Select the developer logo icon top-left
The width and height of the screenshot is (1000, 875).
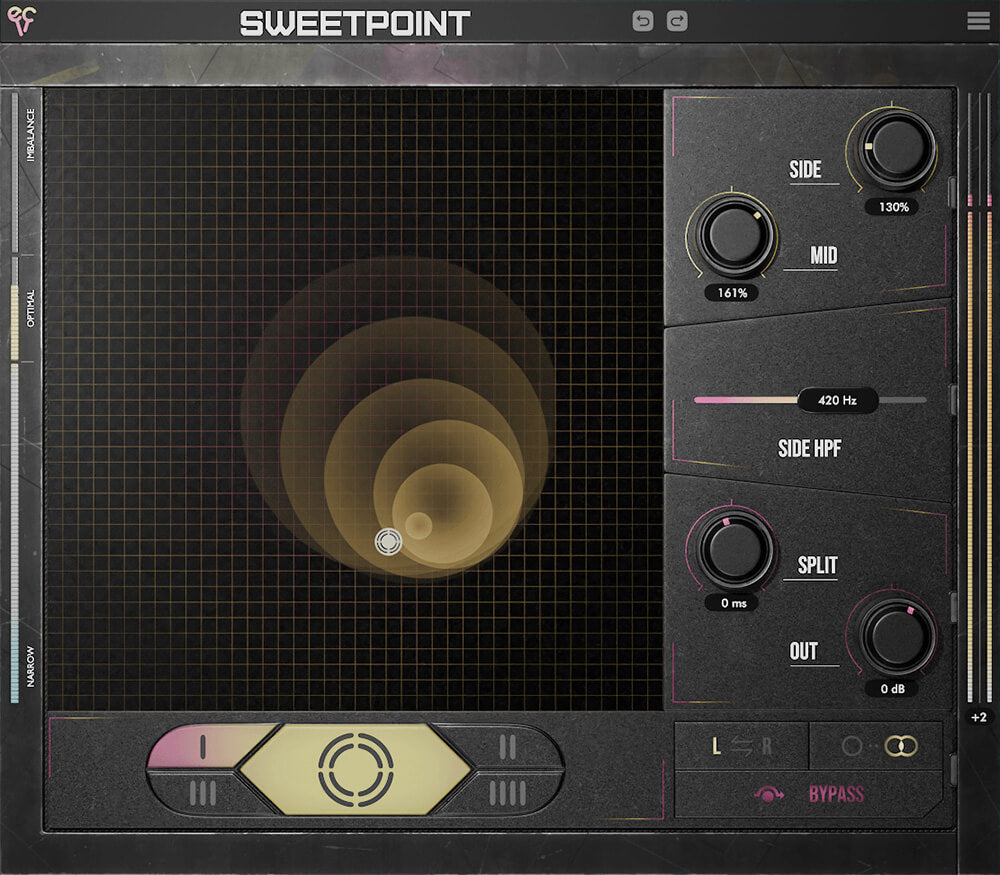tap(22, 19)
